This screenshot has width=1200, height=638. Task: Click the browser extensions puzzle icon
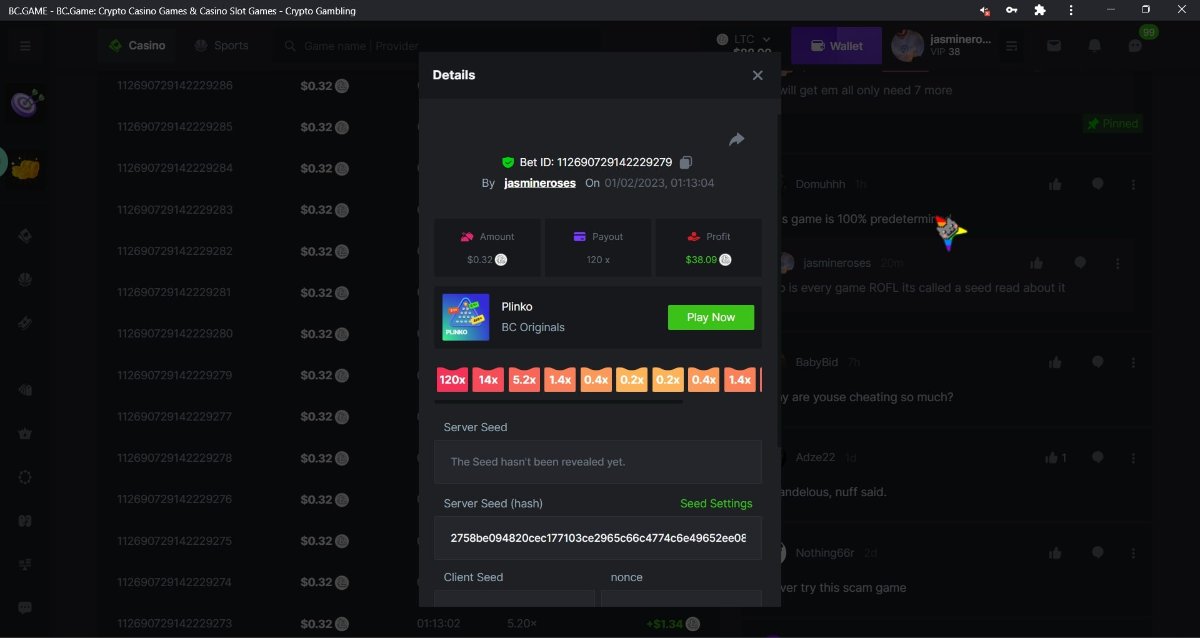pos(1040,10)
